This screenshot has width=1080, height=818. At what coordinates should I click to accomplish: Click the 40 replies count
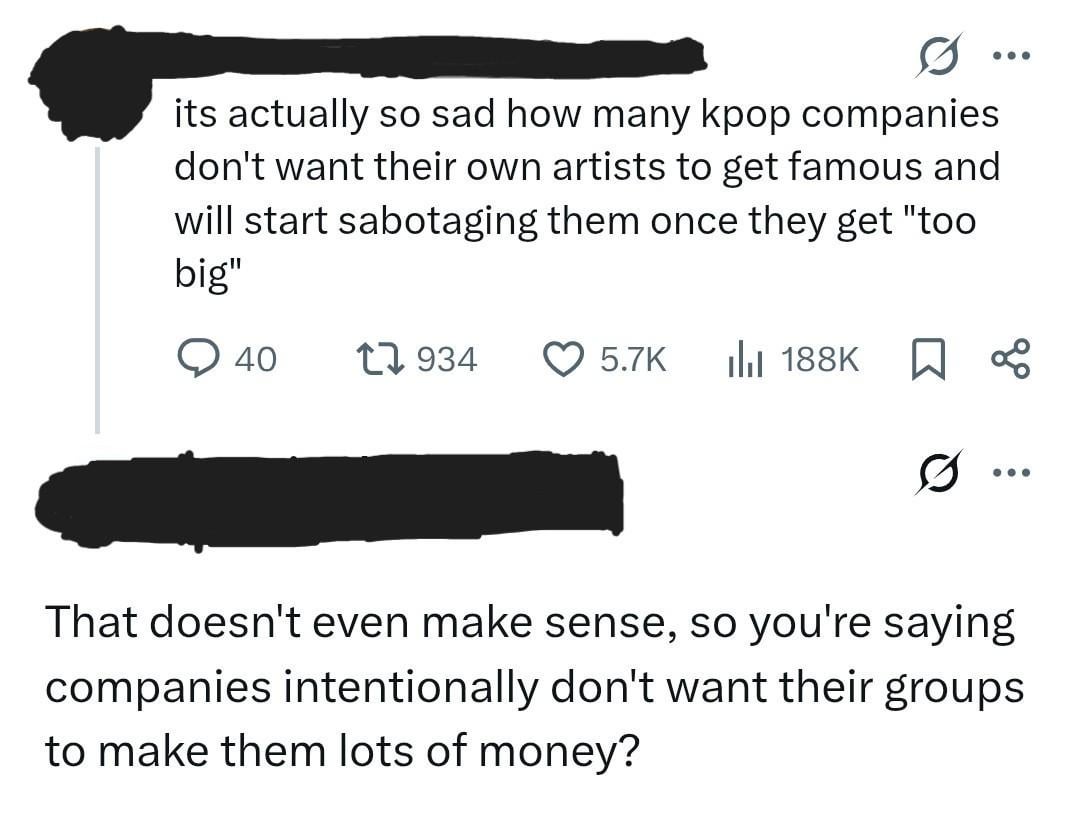tap(257, 358)
